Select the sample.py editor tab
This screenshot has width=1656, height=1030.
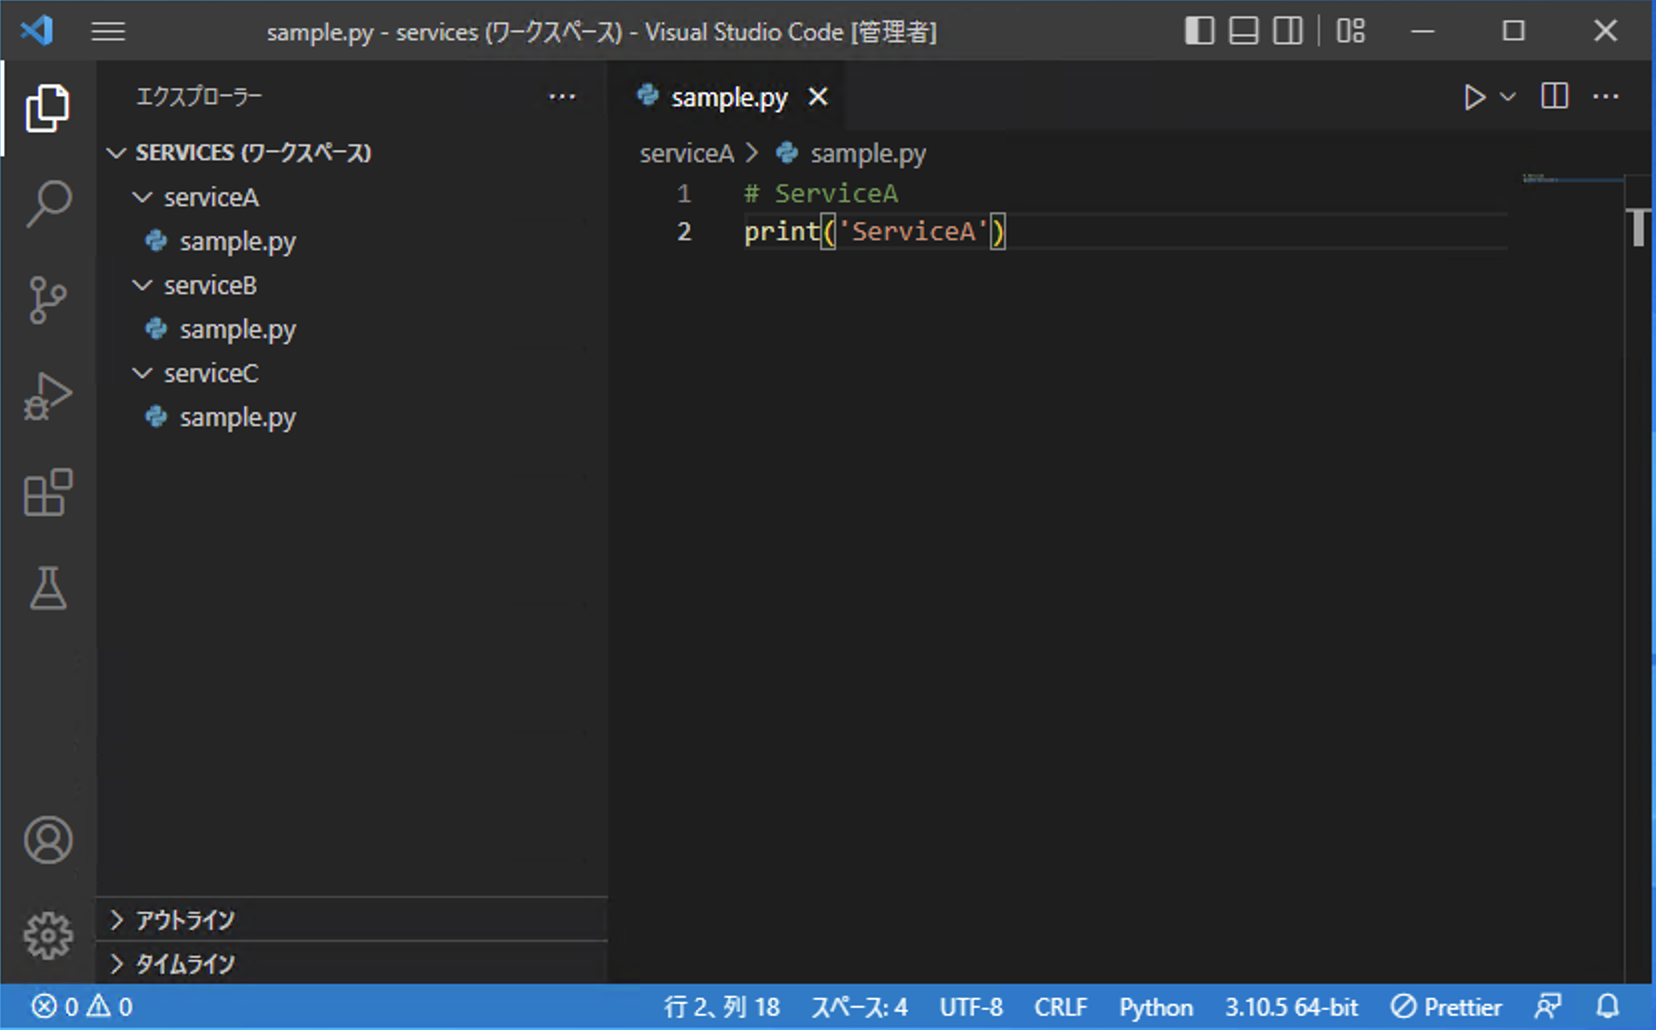coord(729,96)
